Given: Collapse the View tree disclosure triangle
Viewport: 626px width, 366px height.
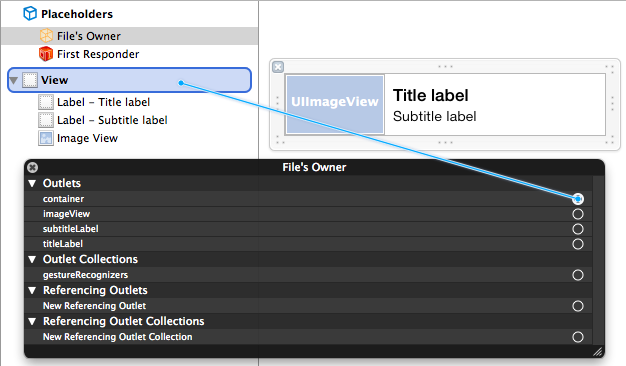Looking at the screenshot, I should click(x=14, y=81).
